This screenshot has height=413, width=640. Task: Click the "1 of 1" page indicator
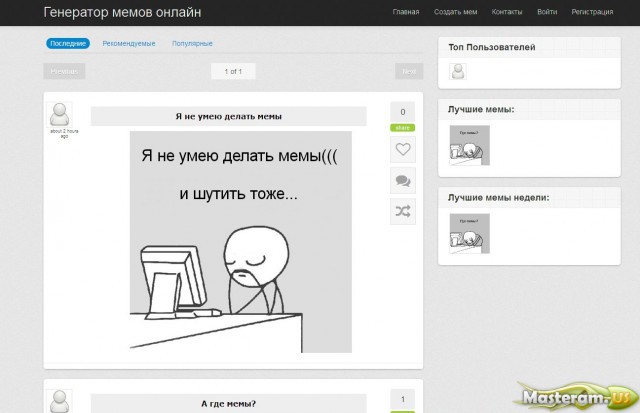click(x=233, y=71)
